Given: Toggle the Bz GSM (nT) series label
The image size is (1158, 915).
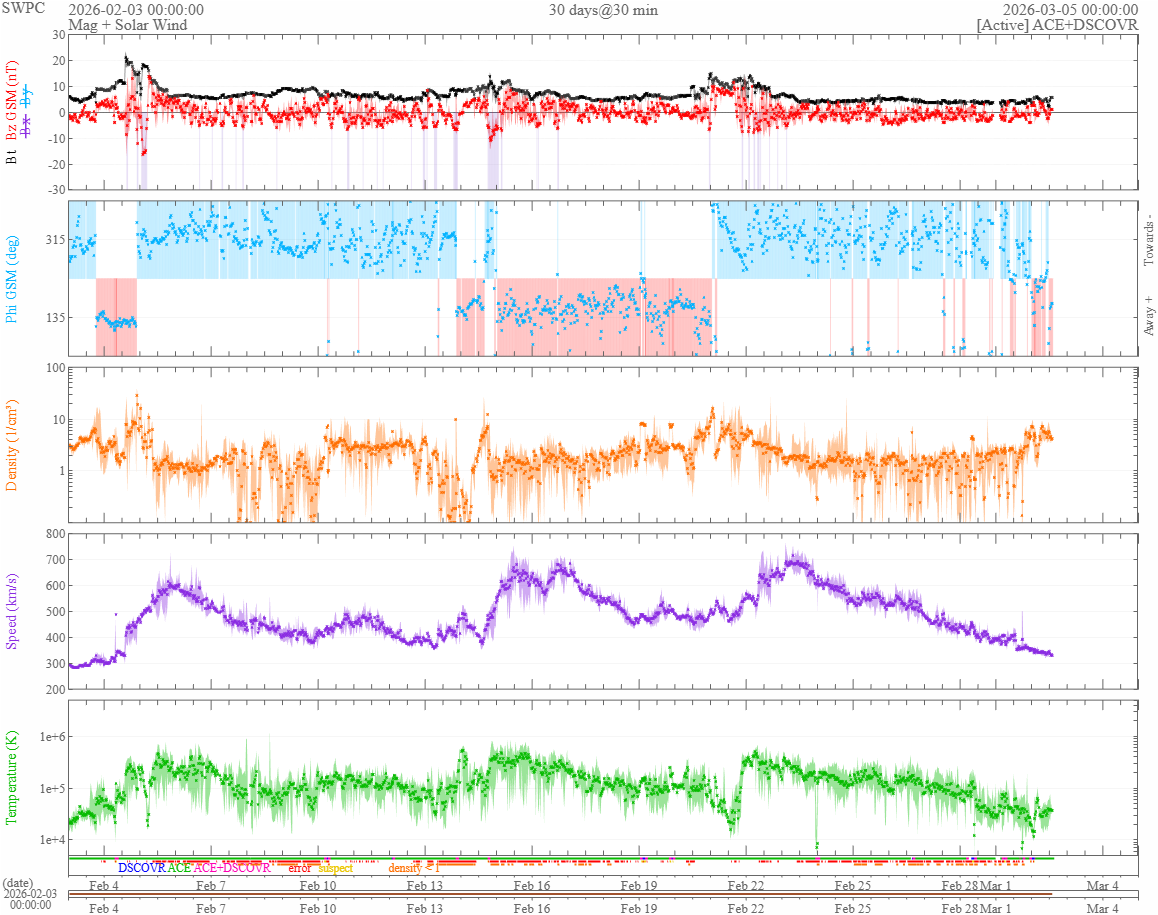Looking at the screenshot, I should [x=11, y=100].
